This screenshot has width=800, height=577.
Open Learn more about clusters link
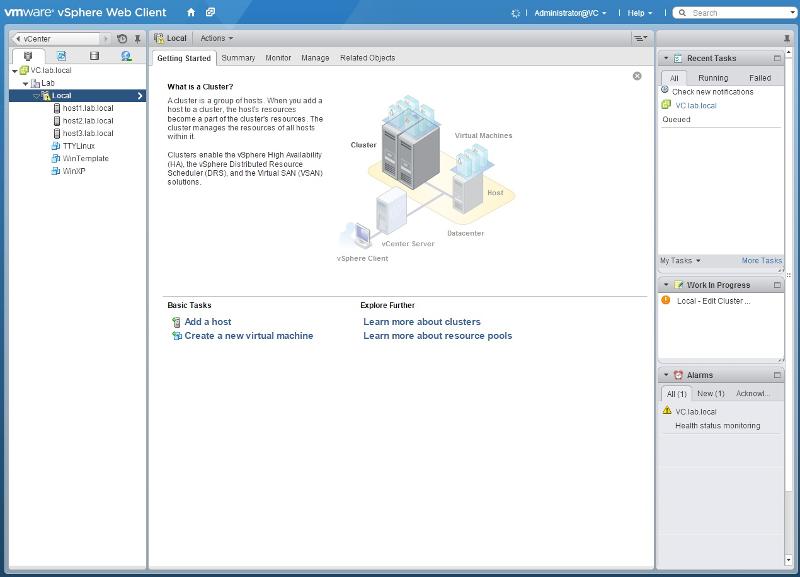(x=422, y=322)
